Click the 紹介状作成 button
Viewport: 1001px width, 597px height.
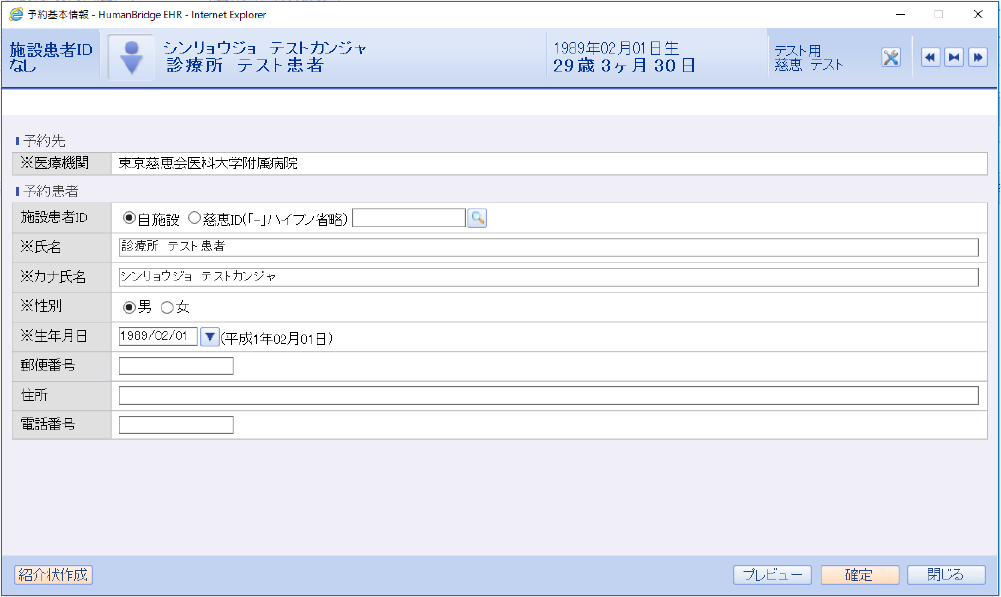tap(53, 575)
